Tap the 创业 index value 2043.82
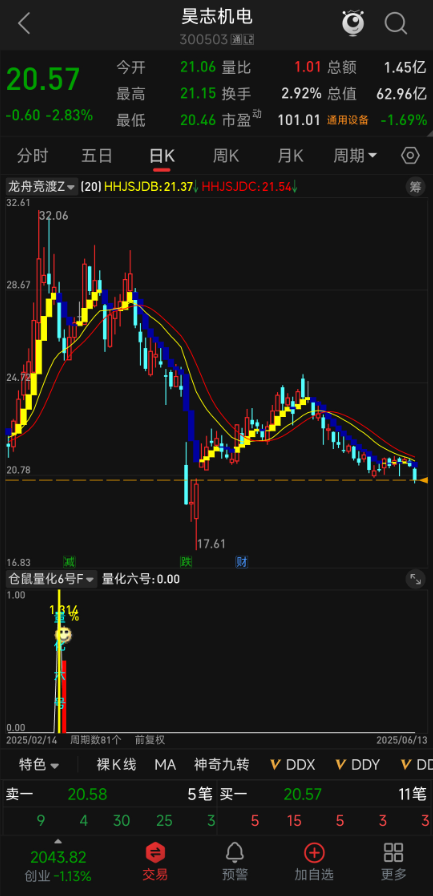The height and width of the screenshot is (896, 433). (58, 857)
